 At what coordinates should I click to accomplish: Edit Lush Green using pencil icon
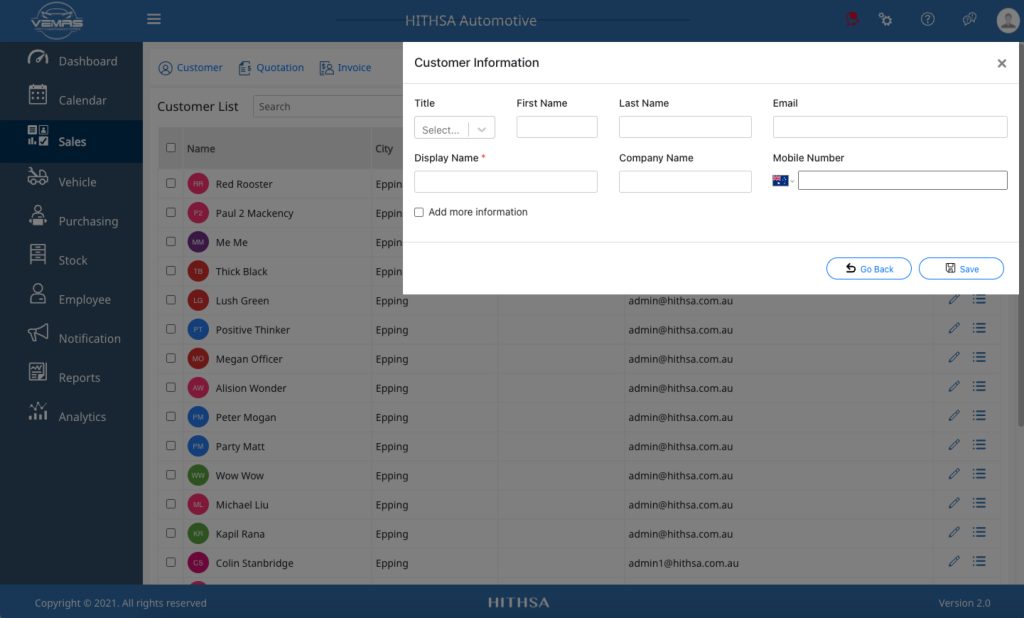954,299
